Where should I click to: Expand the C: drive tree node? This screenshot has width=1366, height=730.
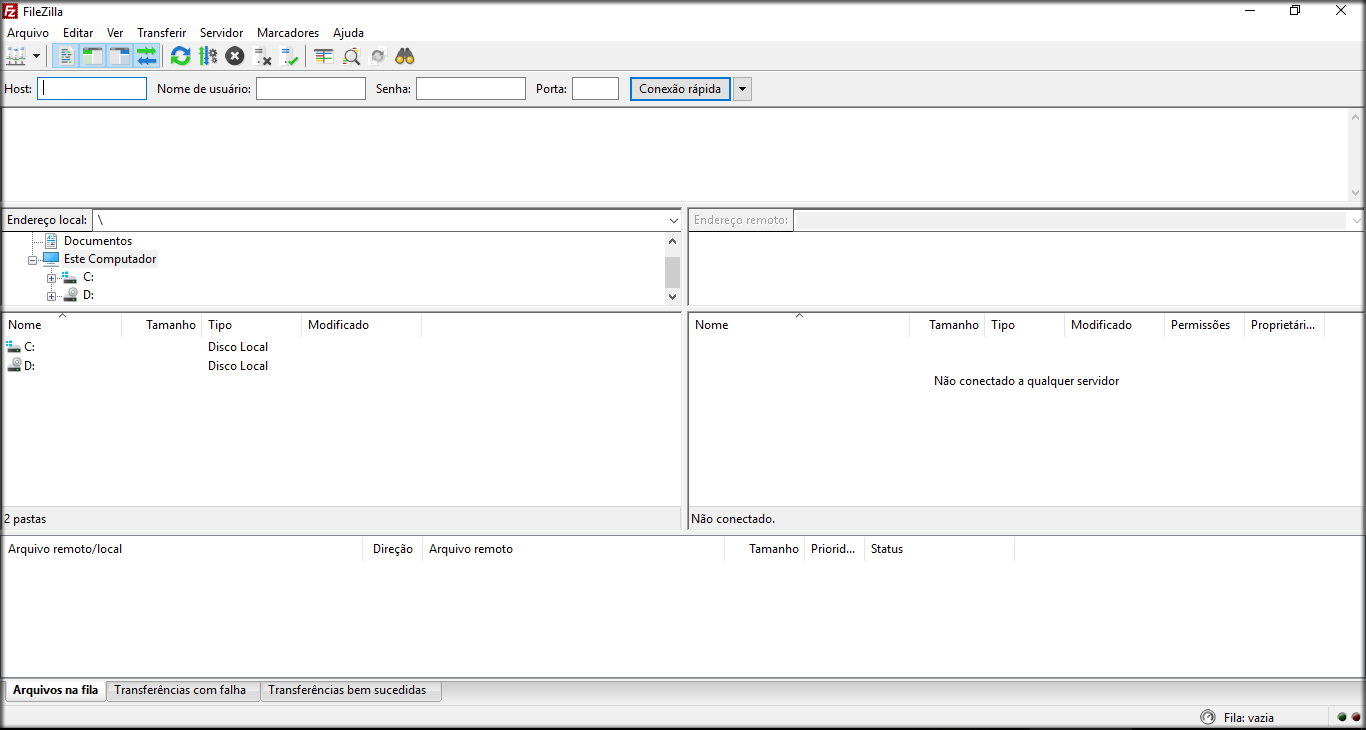(x=52, y=277)
